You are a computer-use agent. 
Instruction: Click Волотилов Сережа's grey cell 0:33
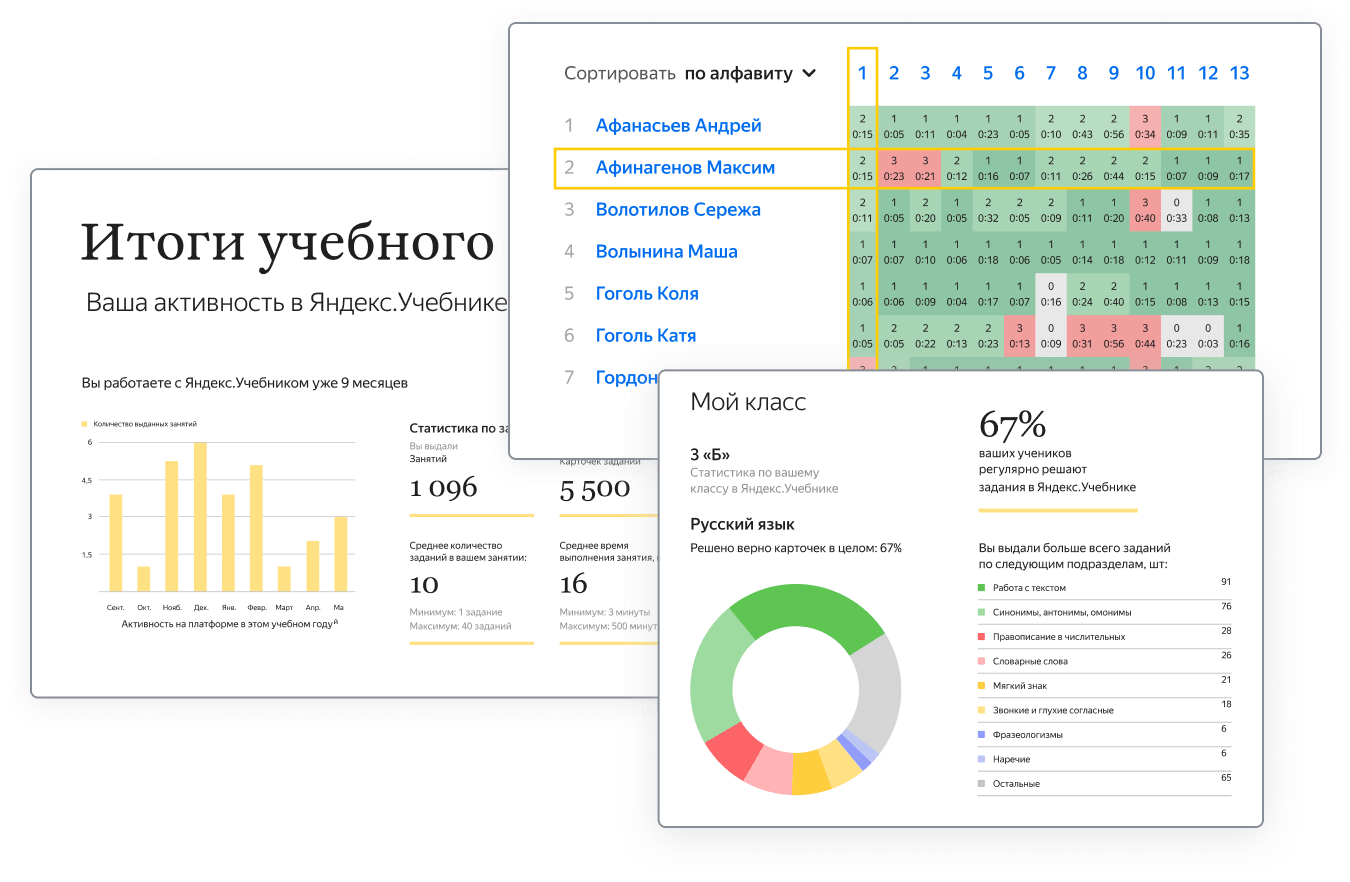1176,210
